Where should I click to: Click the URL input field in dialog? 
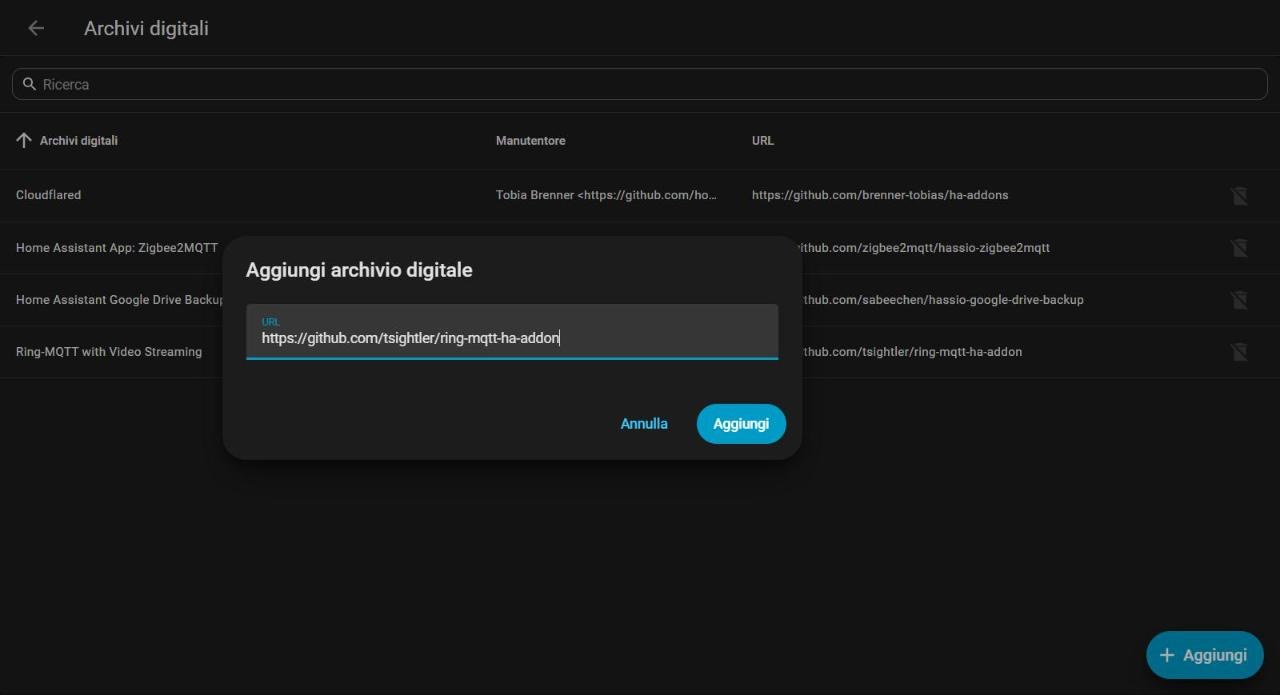[512, 332]
